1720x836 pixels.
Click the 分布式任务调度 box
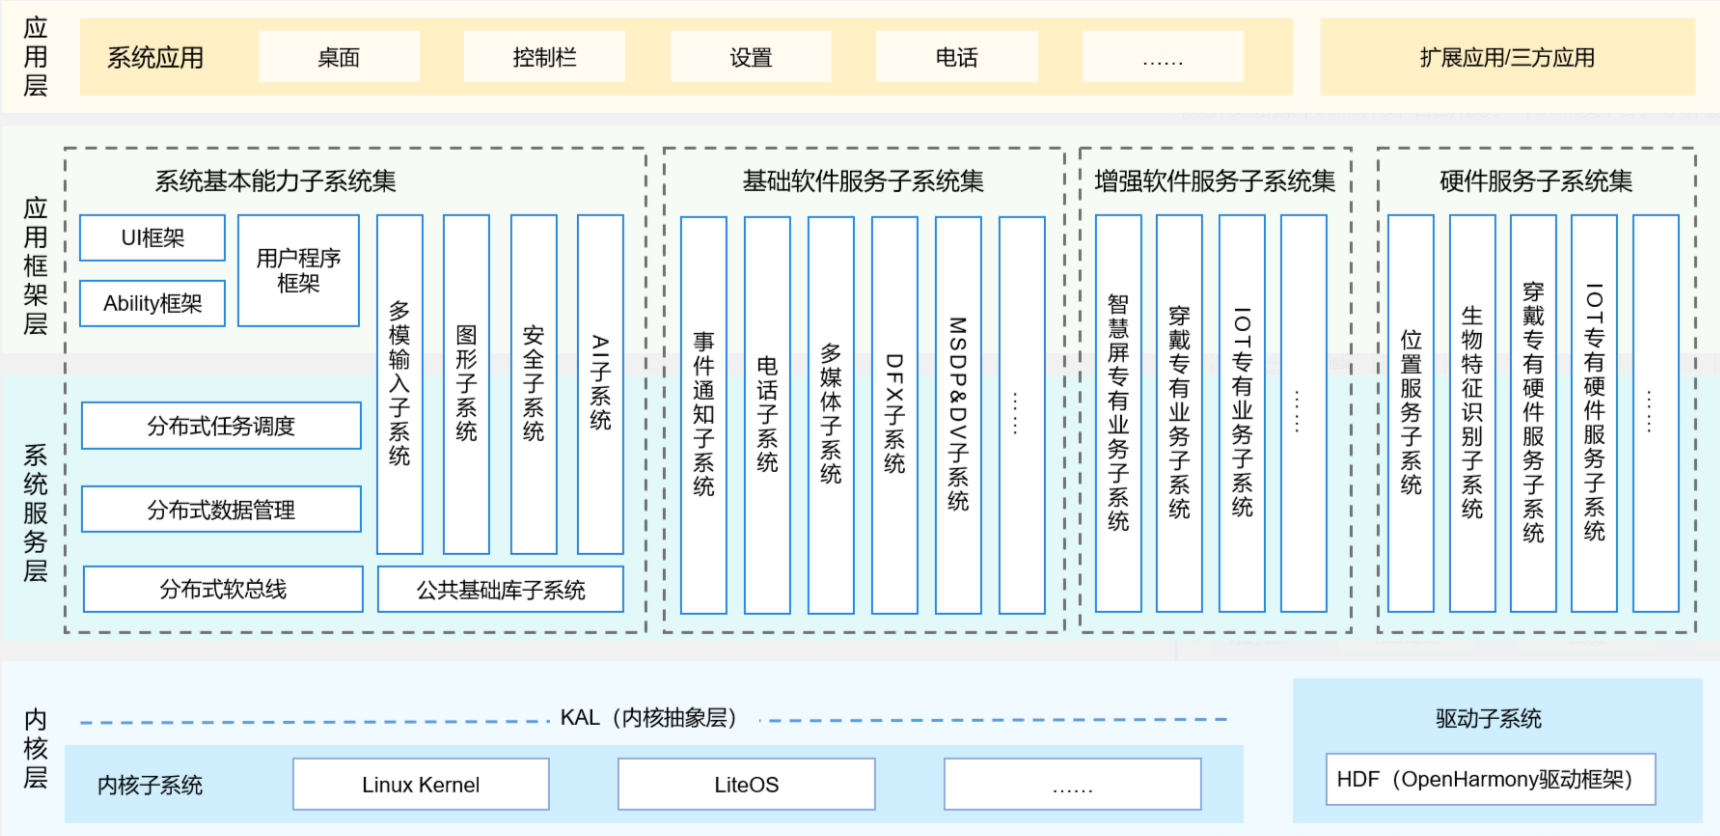pyautogui.click(x=221, y=426)
